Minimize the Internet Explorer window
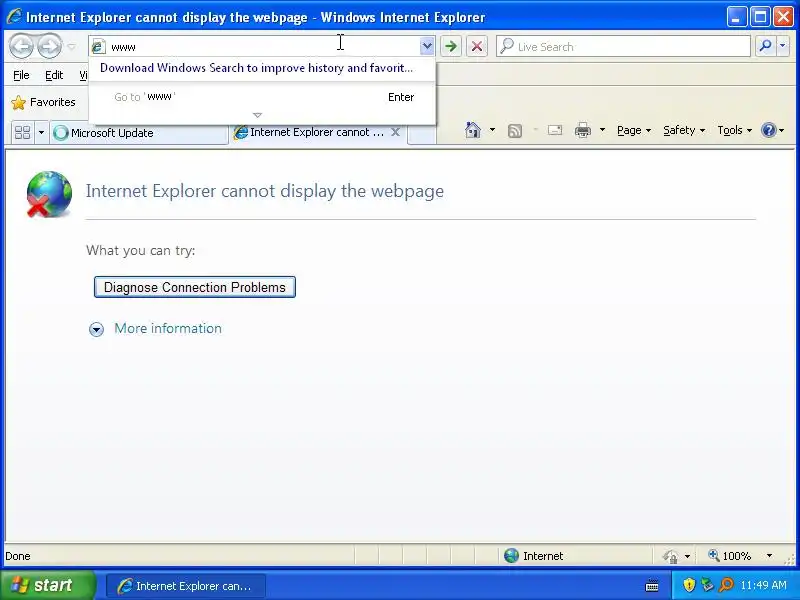Image resolution: width=800 pixels, height=600 pixels. coord(736,17)
